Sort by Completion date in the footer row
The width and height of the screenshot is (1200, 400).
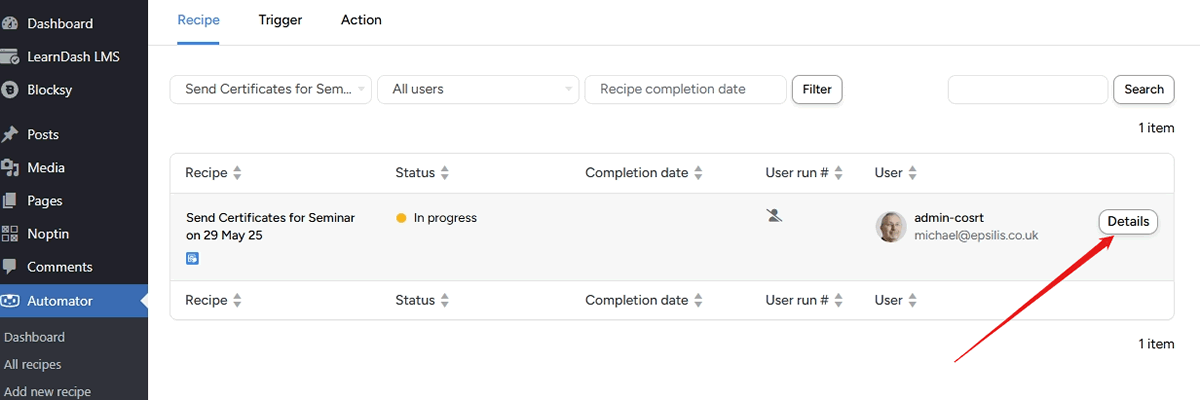pos(645,300)
